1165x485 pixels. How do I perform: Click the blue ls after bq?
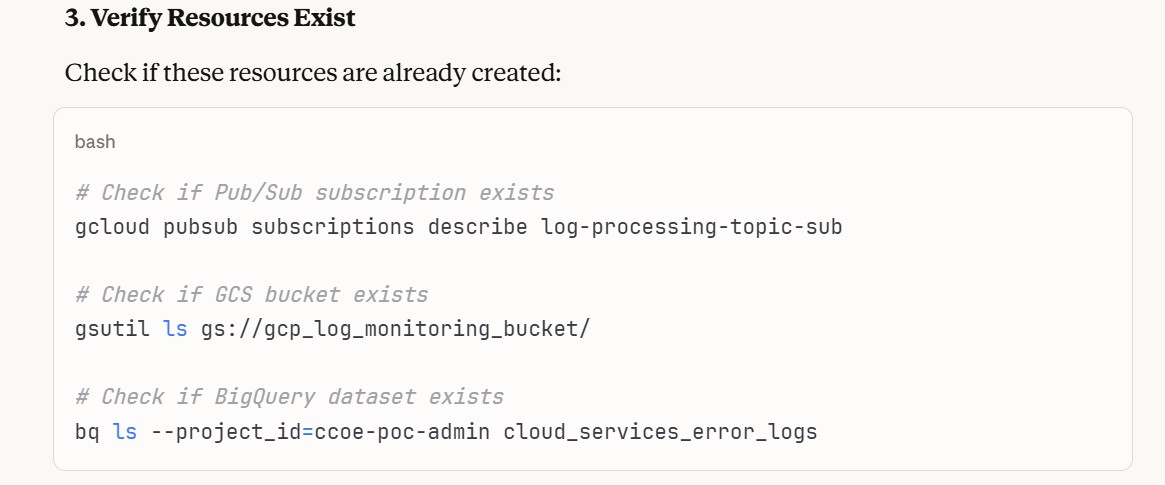pos(125,433)
